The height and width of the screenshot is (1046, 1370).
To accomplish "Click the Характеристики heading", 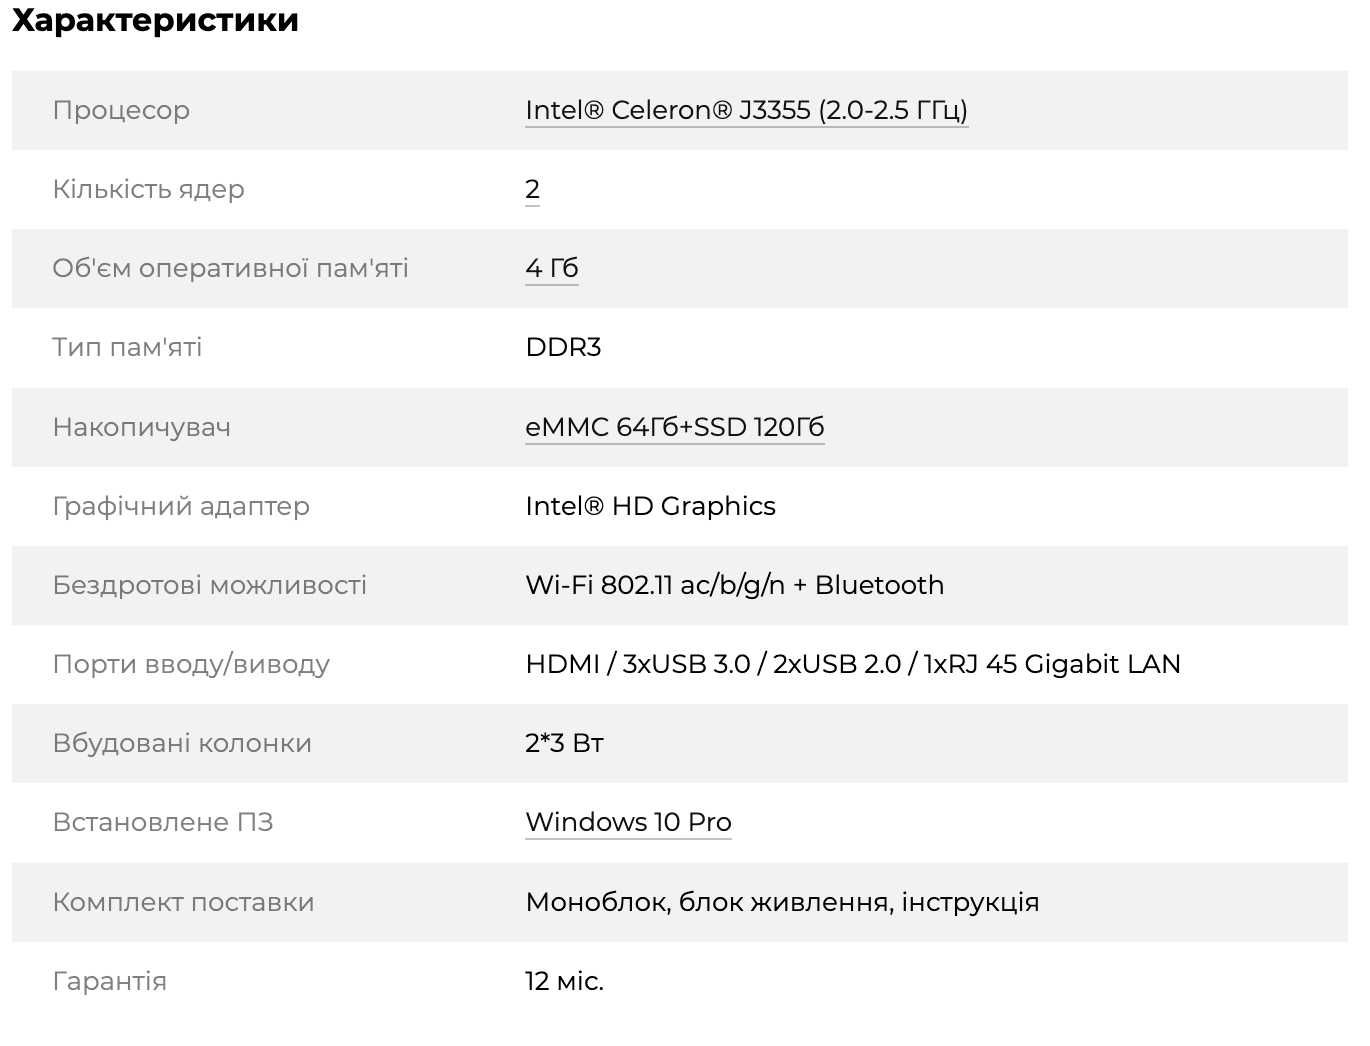I will (155, 20).
